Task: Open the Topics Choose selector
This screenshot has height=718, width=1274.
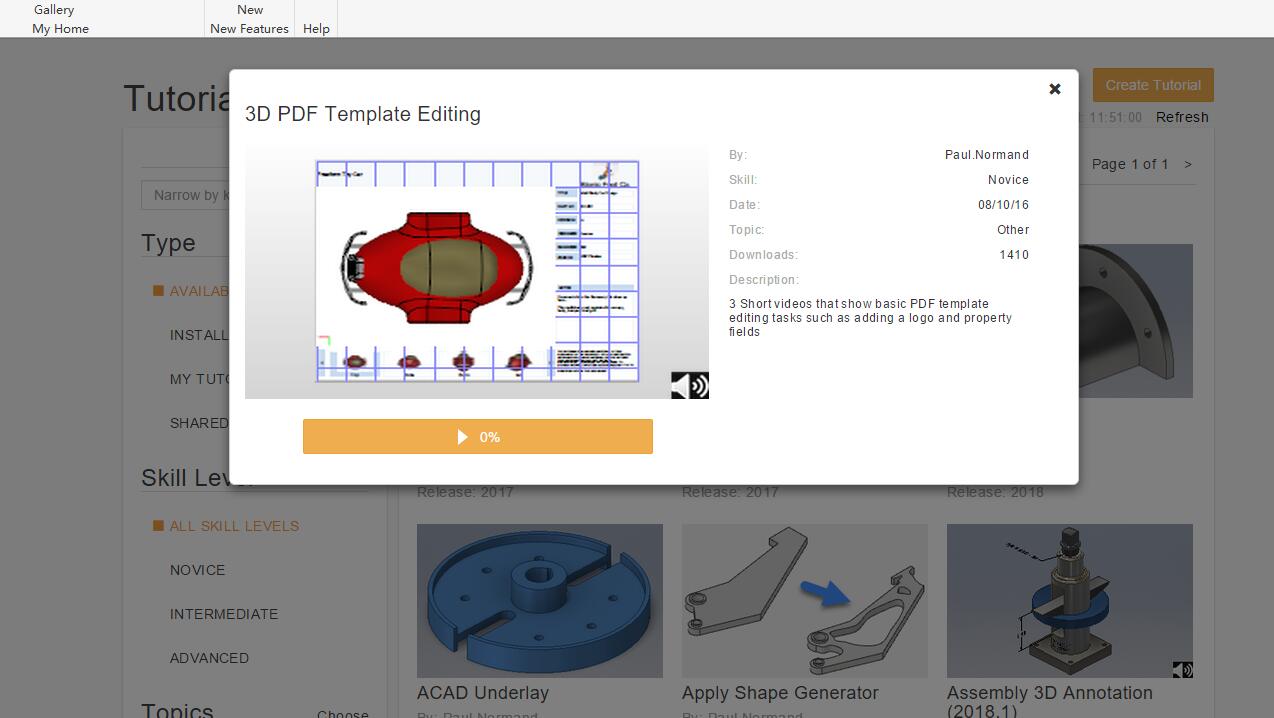Action: pyautogui.click(x=343, y=712)
